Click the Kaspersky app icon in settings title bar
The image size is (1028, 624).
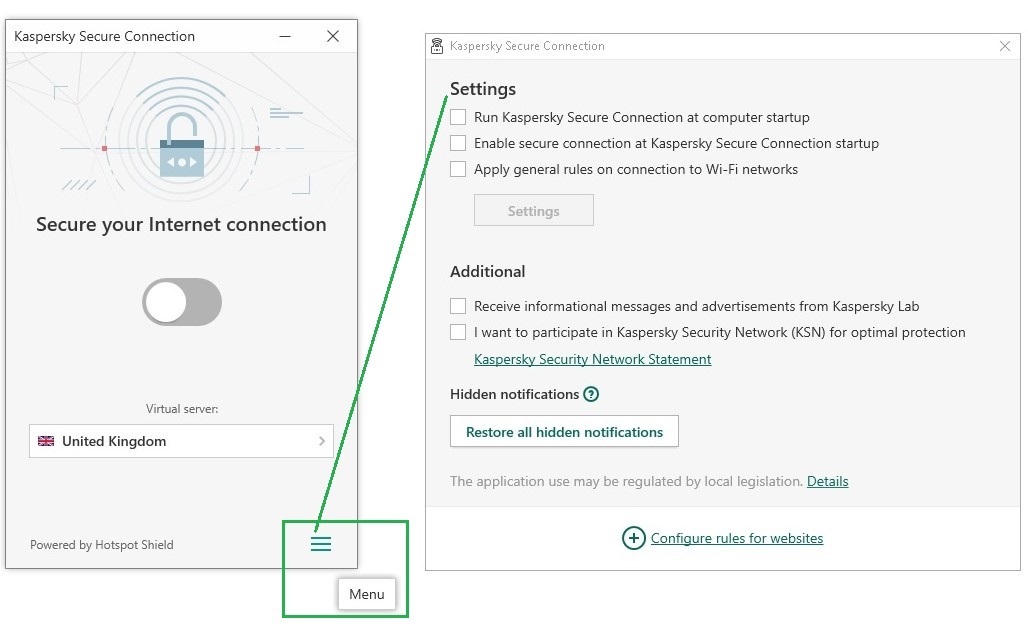tap(437, 46)
